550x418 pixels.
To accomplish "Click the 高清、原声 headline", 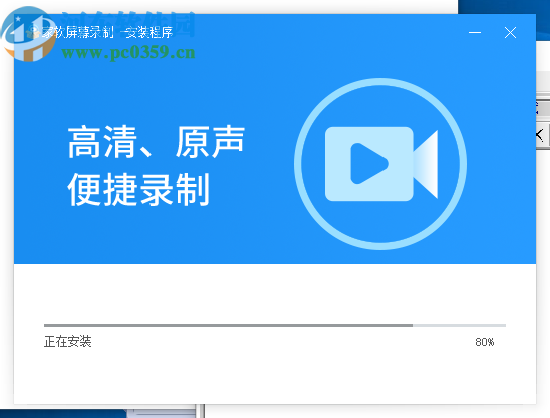I will coord(156,142).
